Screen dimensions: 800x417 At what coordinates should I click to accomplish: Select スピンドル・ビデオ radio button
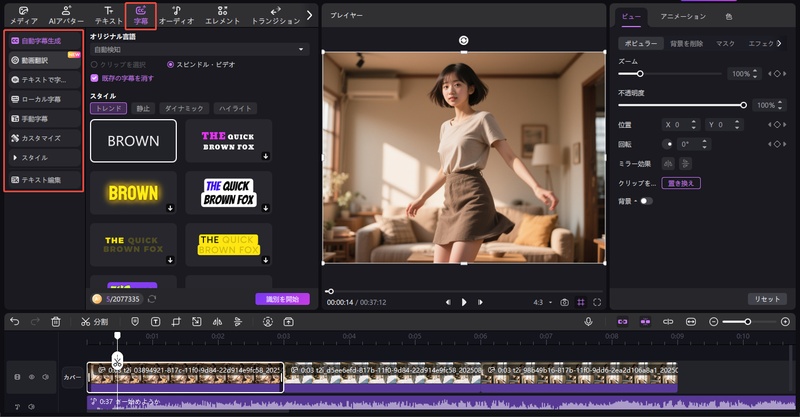pyautogui.click(x=170, y=65)
